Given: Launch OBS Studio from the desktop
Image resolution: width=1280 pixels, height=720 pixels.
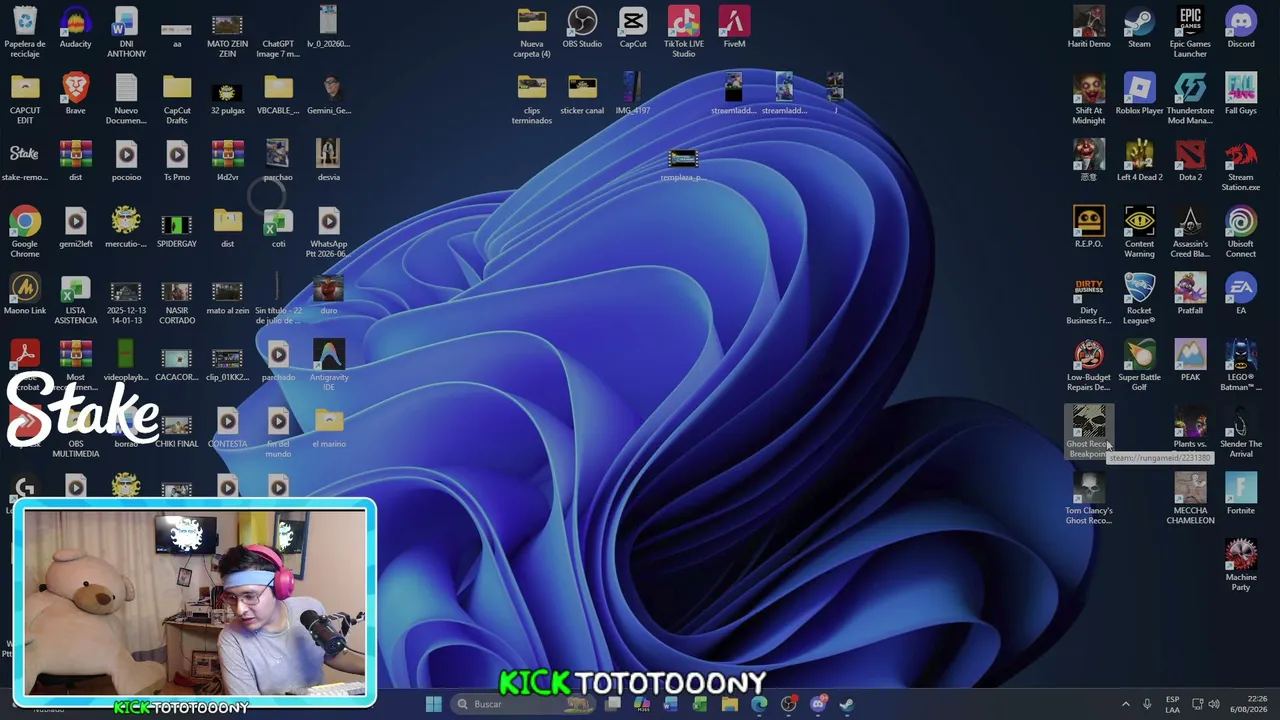Looking at the screenshot, I should tap(582, 27).
